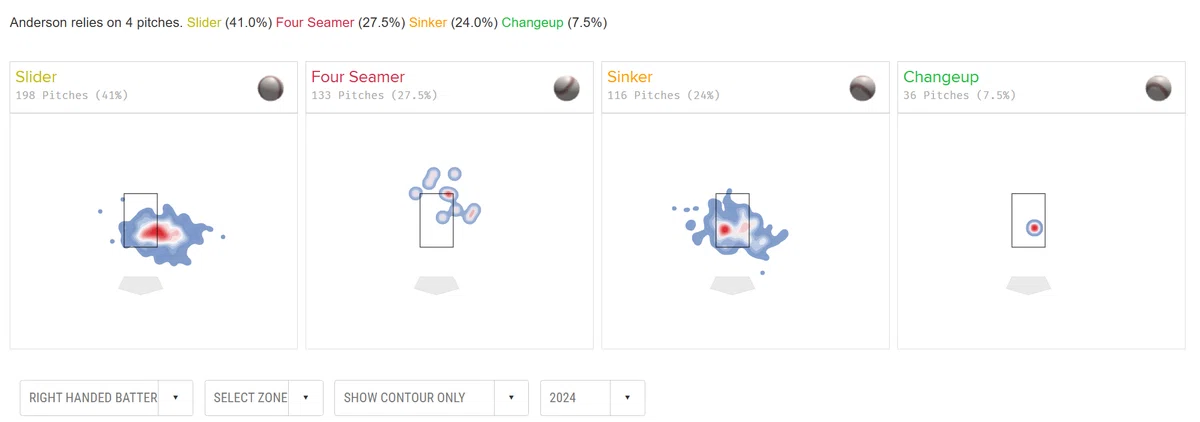This screenshot has width=1200, height=422.
Task: Click the baseball icon in Four Seamer panel
Action: 567,88
